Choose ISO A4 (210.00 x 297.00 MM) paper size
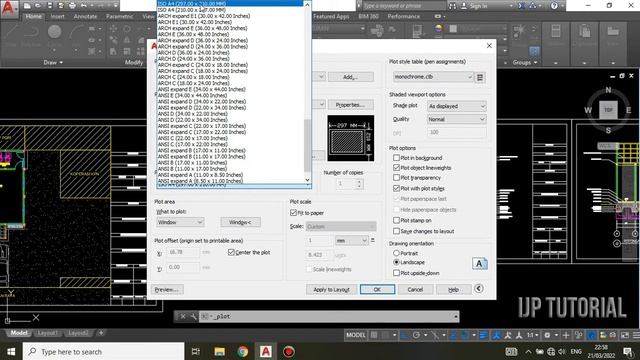Viewport: 640px width, 360px height. pos(230,9)
